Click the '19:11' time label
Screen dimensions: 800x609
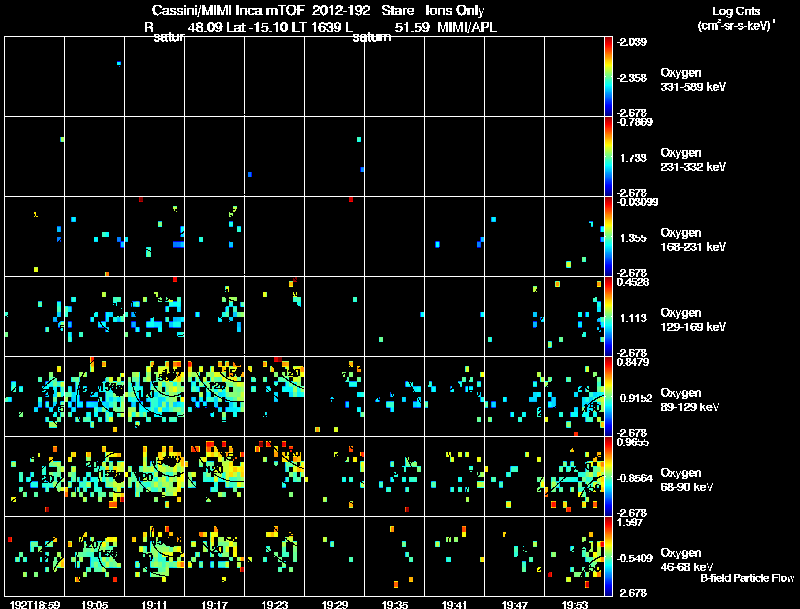(x=155, y=605)
